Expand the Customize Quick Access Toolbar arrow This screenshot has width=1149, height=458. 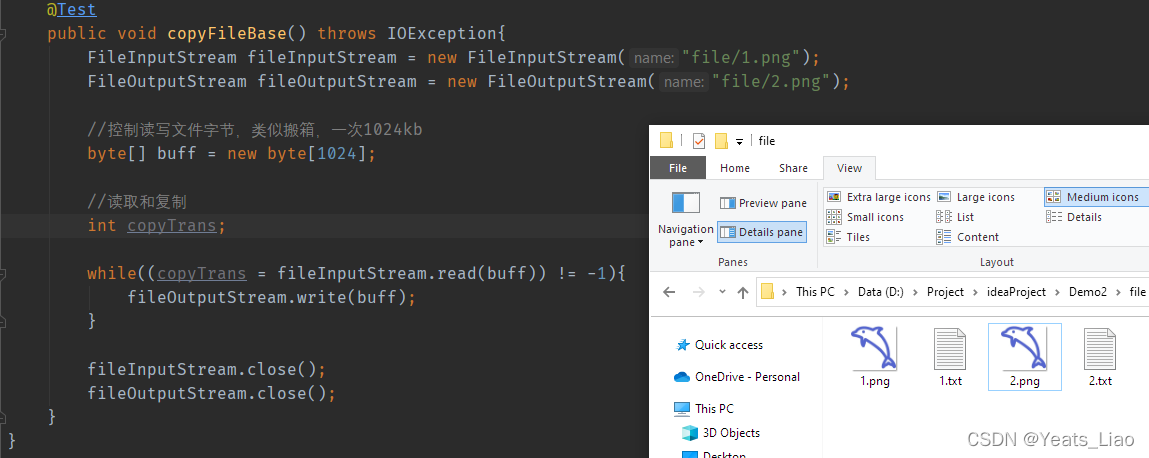(x=739, y=142)
